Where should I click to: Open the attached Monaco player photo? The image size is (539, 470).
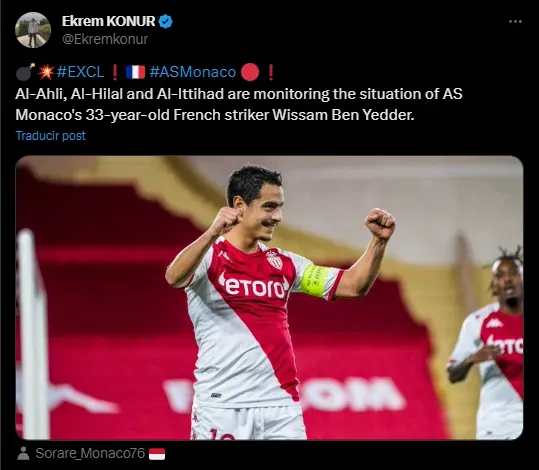(269, 298)
